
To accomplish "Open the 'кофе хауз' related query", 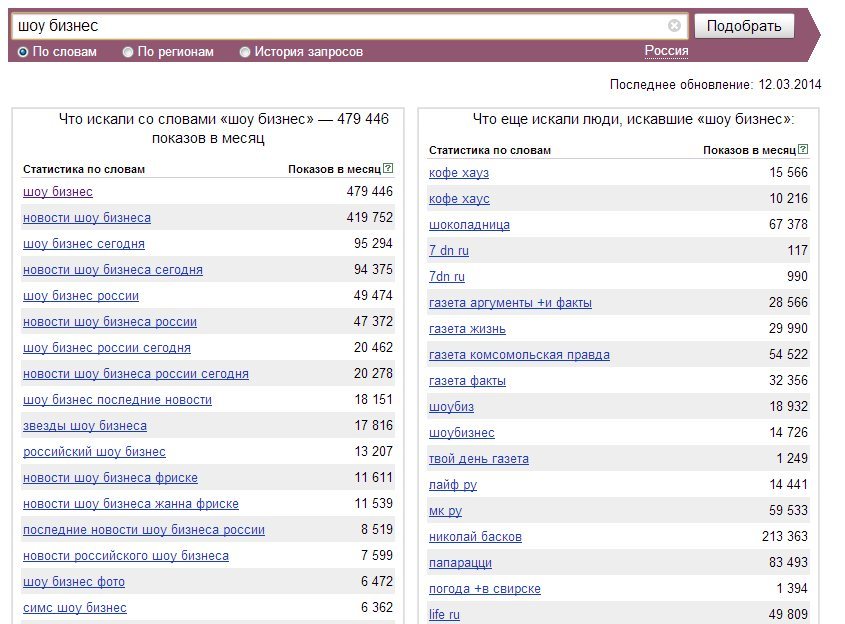I will point(459,173).
